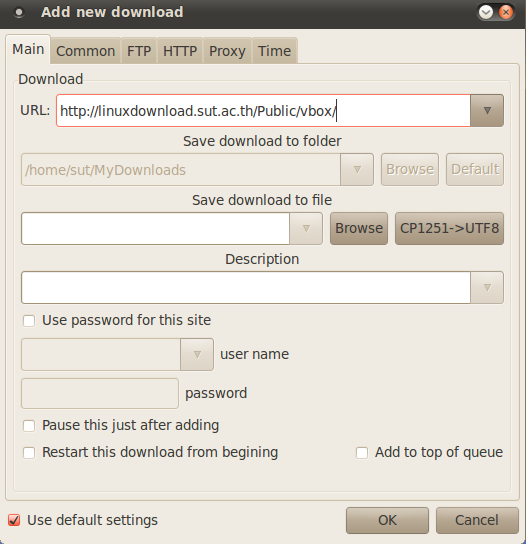Expand the URL history dropdown arrow
This screenshot has width=526, height=544.
tap(487, 110)
